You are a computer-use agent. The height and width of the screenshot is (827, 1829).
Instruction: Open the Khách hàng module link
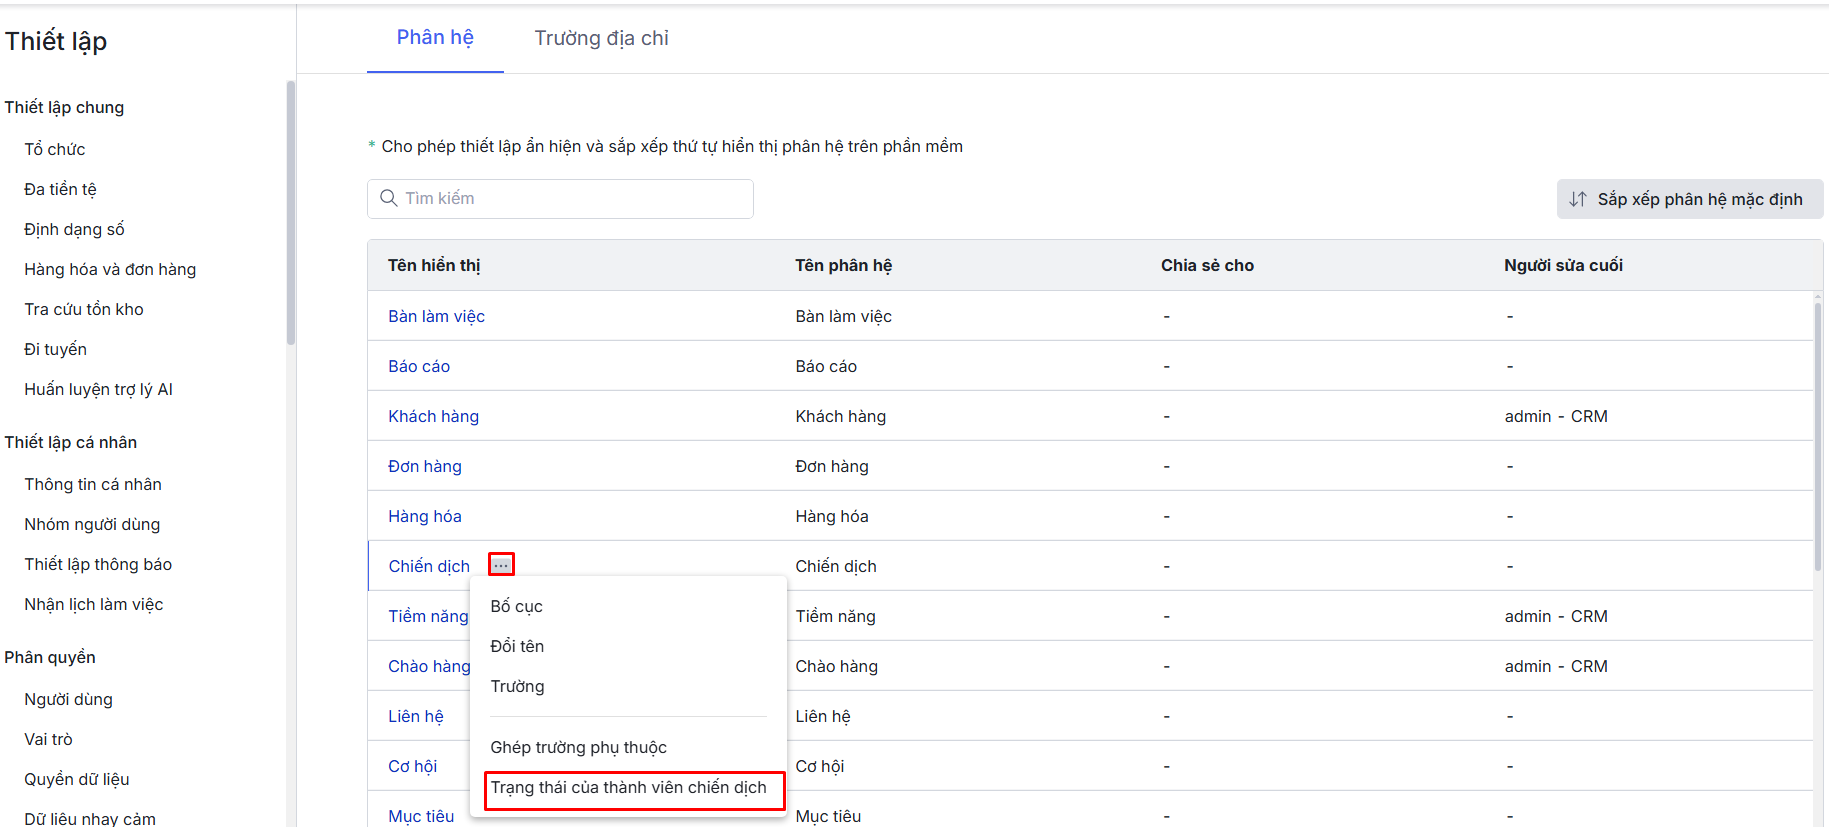click(433, 416)
